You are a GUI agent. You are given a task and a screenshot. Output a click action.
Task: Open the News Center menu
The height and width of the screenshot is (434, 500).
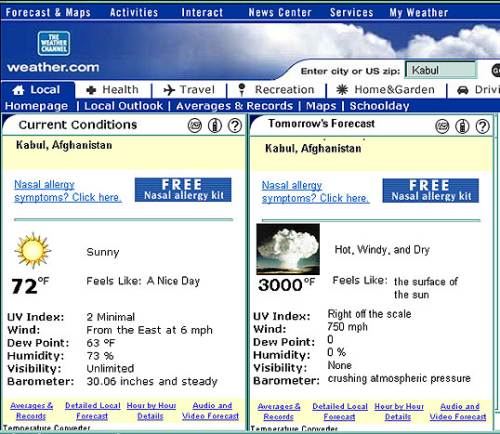click(x=280, y=13)
